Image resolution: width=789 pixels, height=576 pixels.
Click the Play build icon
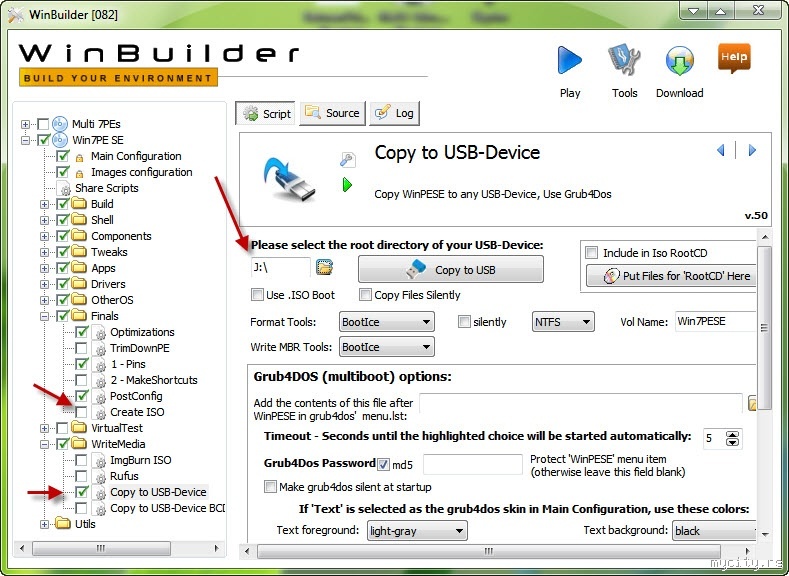coord(570,60)
